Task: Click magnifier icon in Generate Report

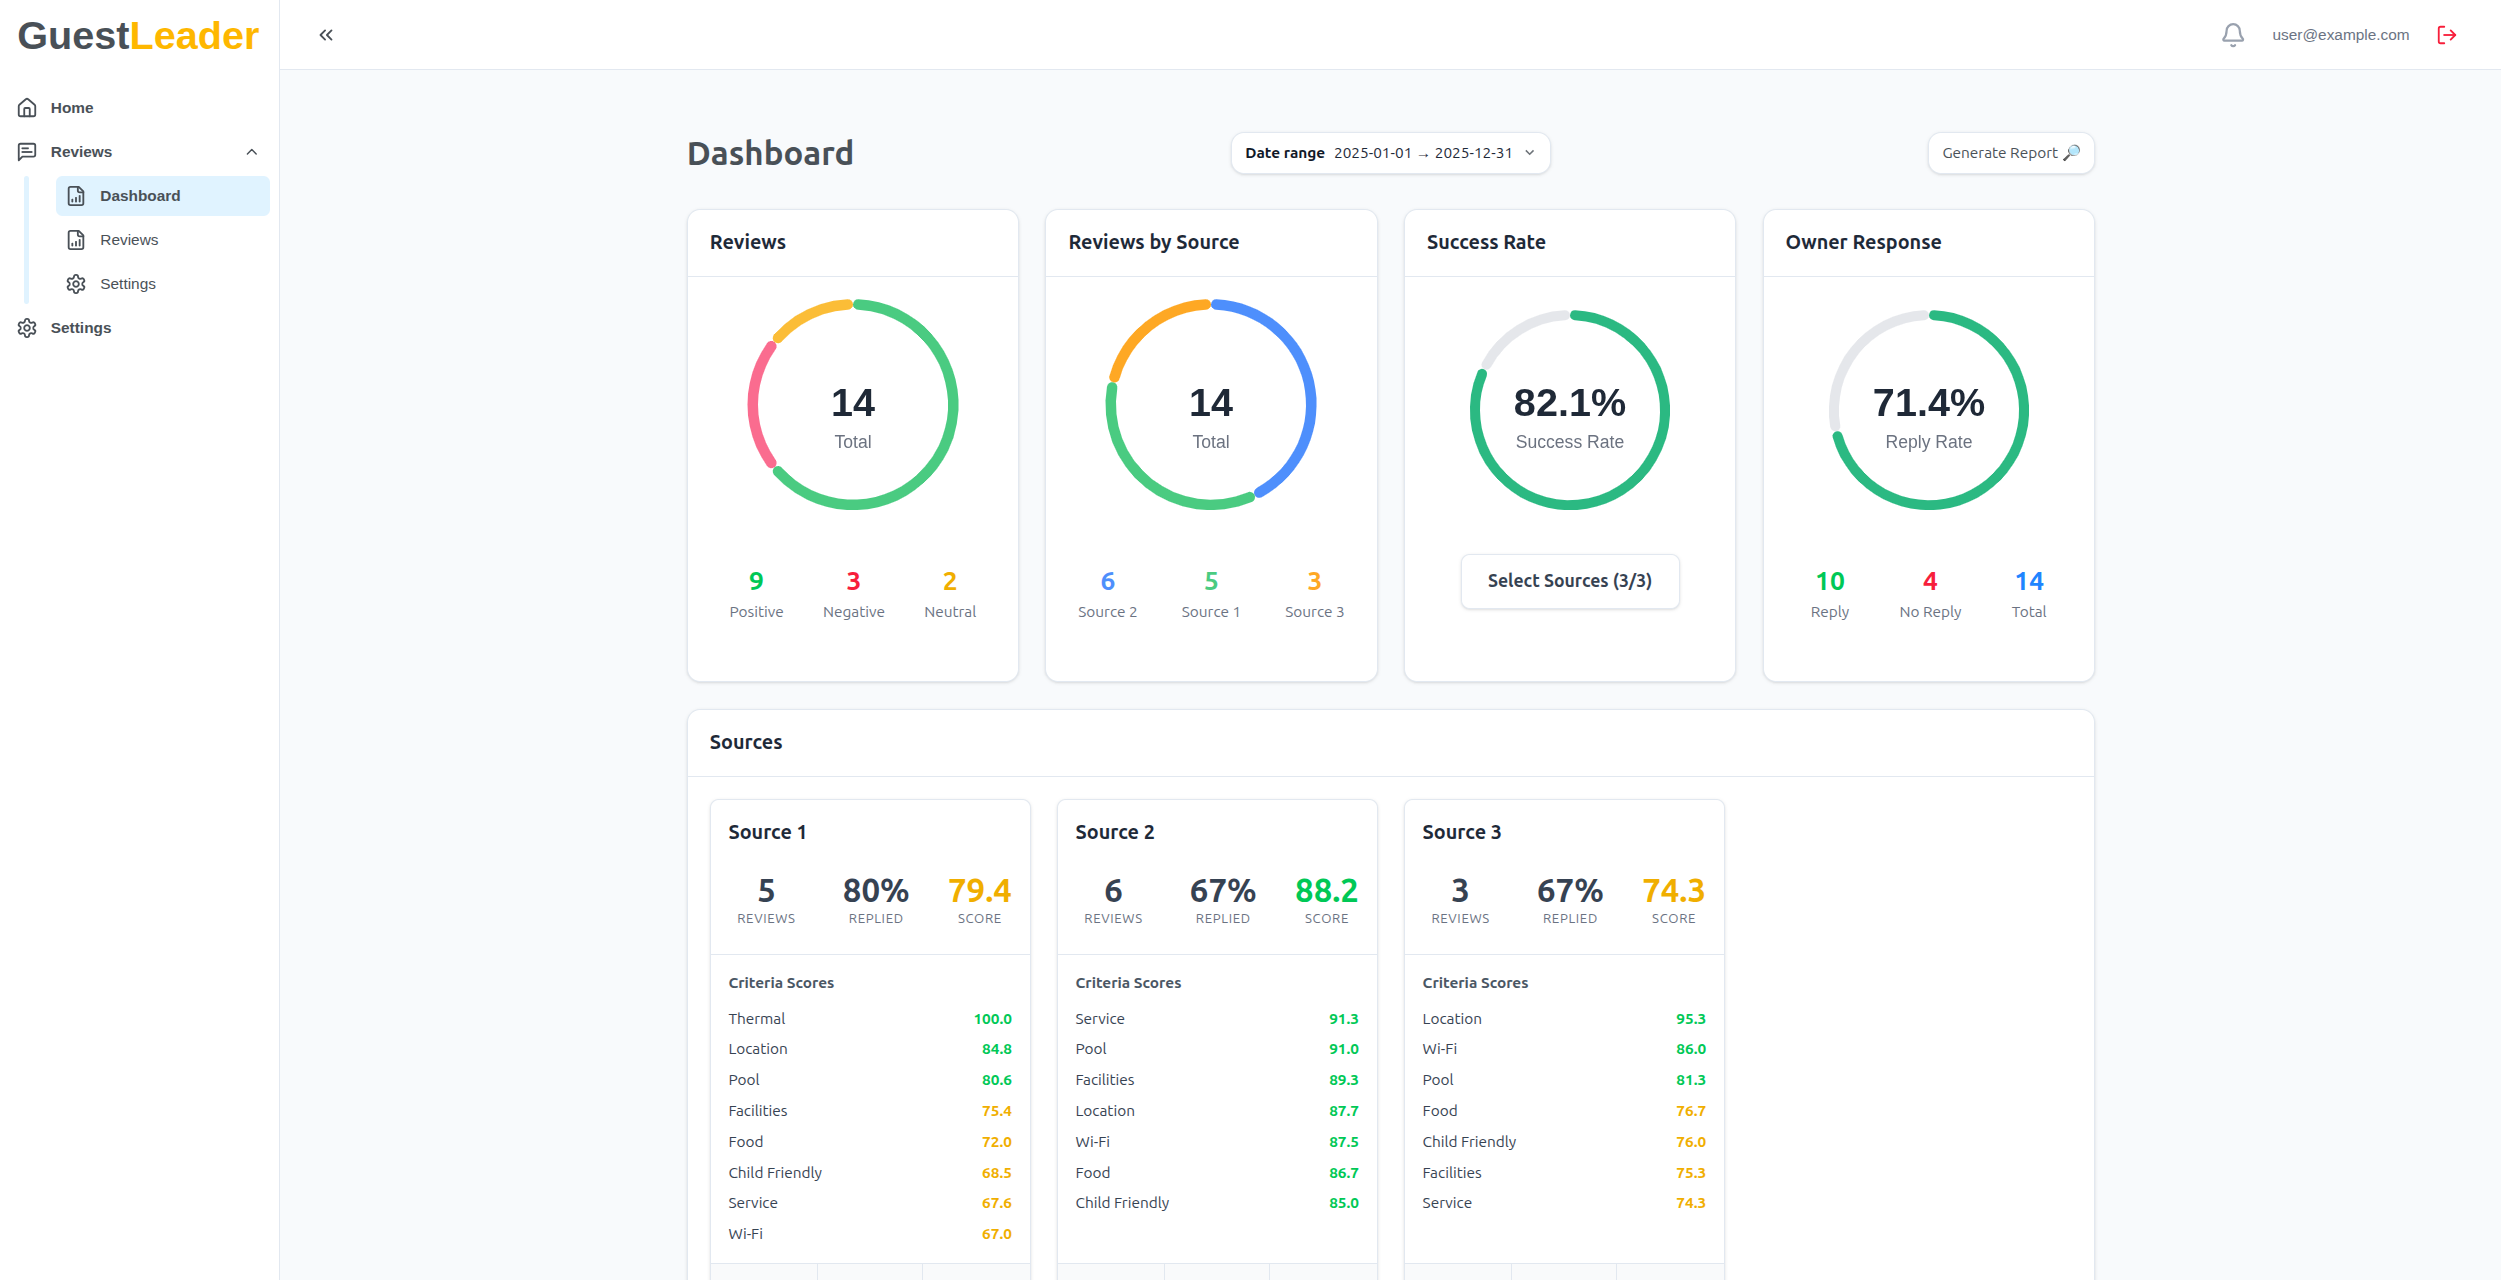Action: coord(2072,153)
